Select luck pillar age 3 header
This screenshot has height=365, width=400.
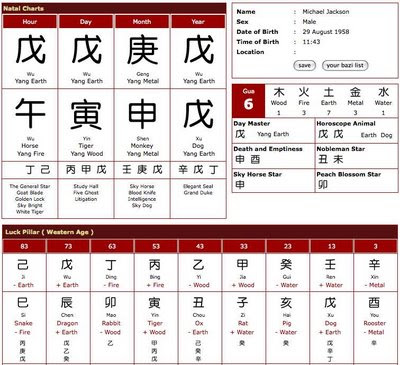click(375, 246)
